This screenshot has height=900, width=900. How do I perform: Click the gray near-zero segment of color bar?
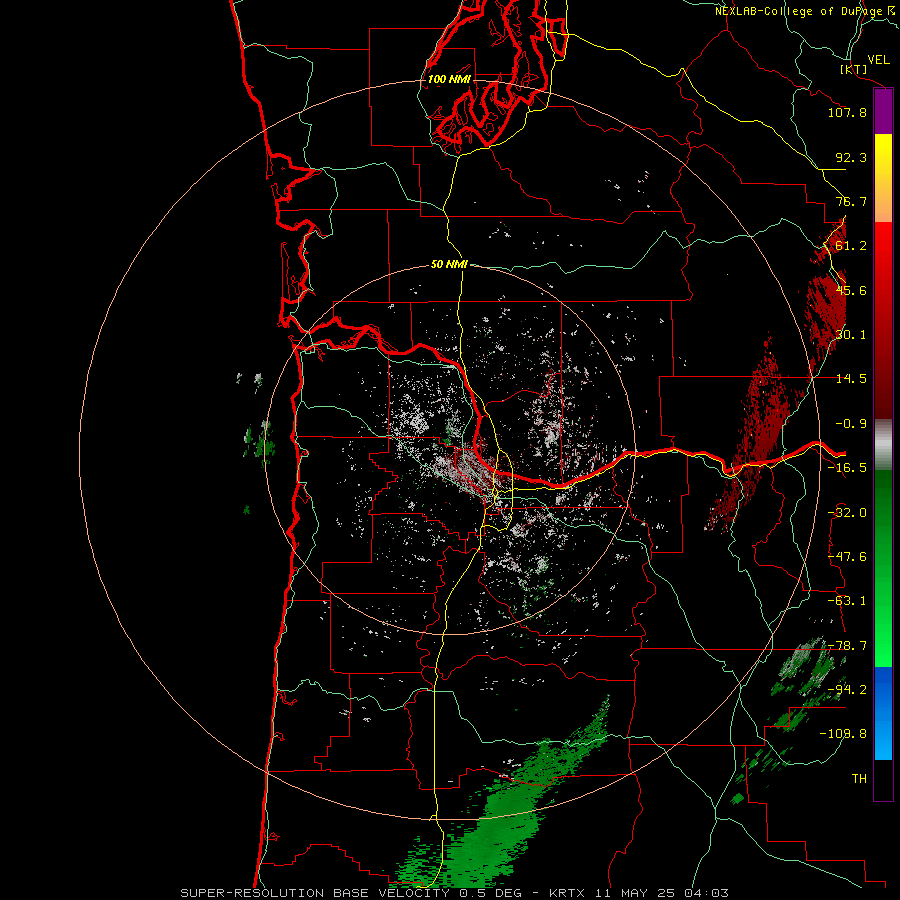tap(883, 445)
